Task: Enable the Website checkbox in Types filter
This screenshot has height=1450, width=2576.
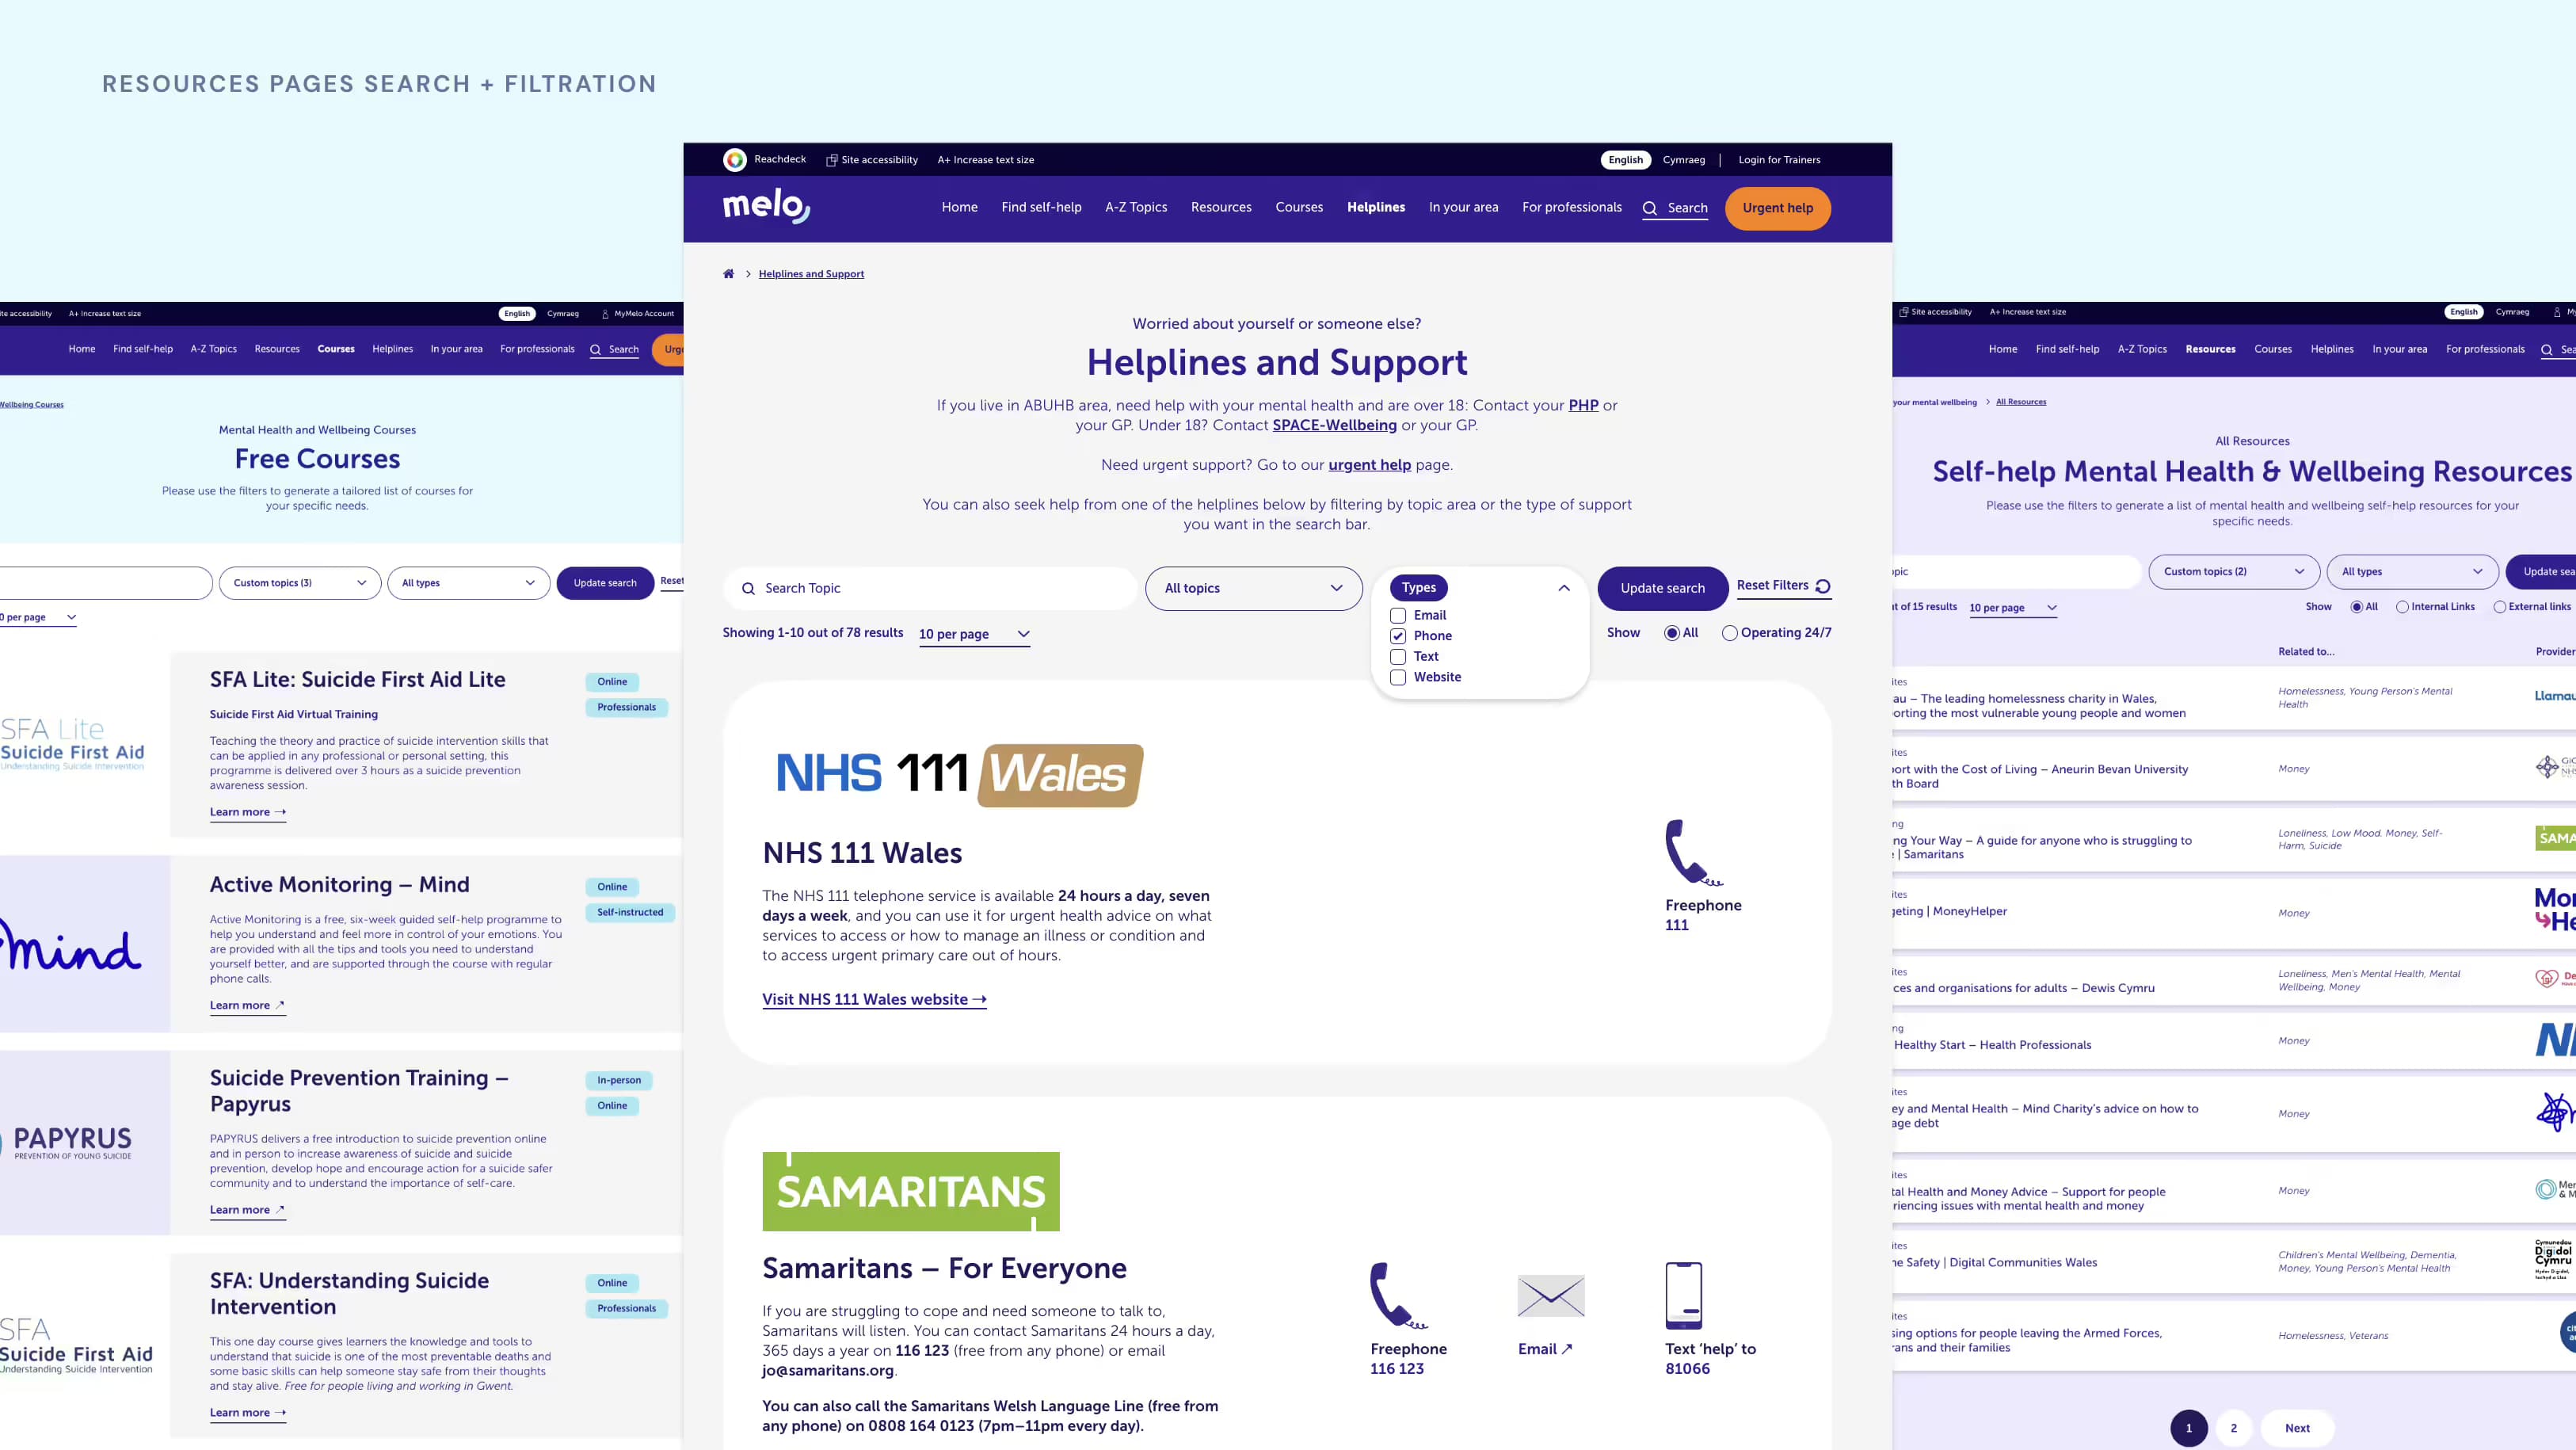Action: point(1400,677)
